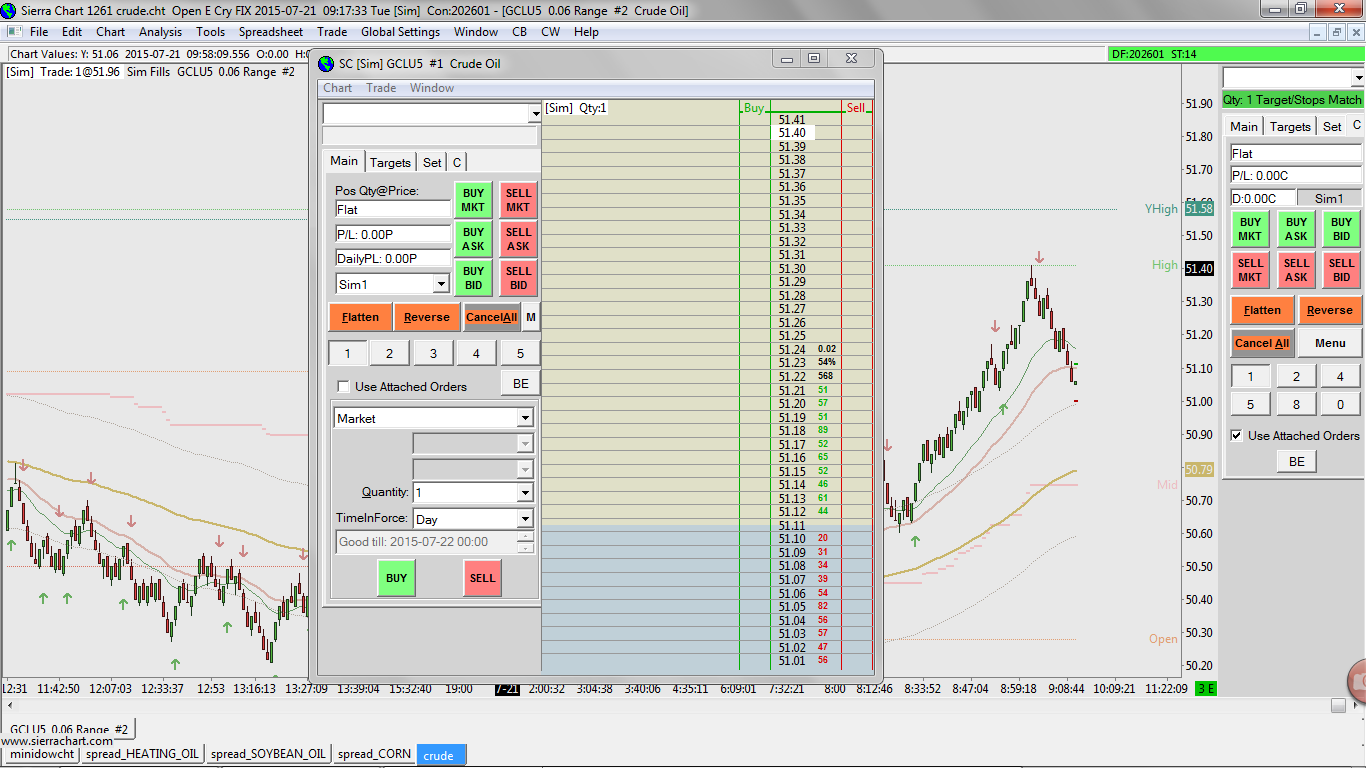The height and width of the screenshot is (768, 1366).
Task: Click the BE button in the trade window
Action: point(521,383)
